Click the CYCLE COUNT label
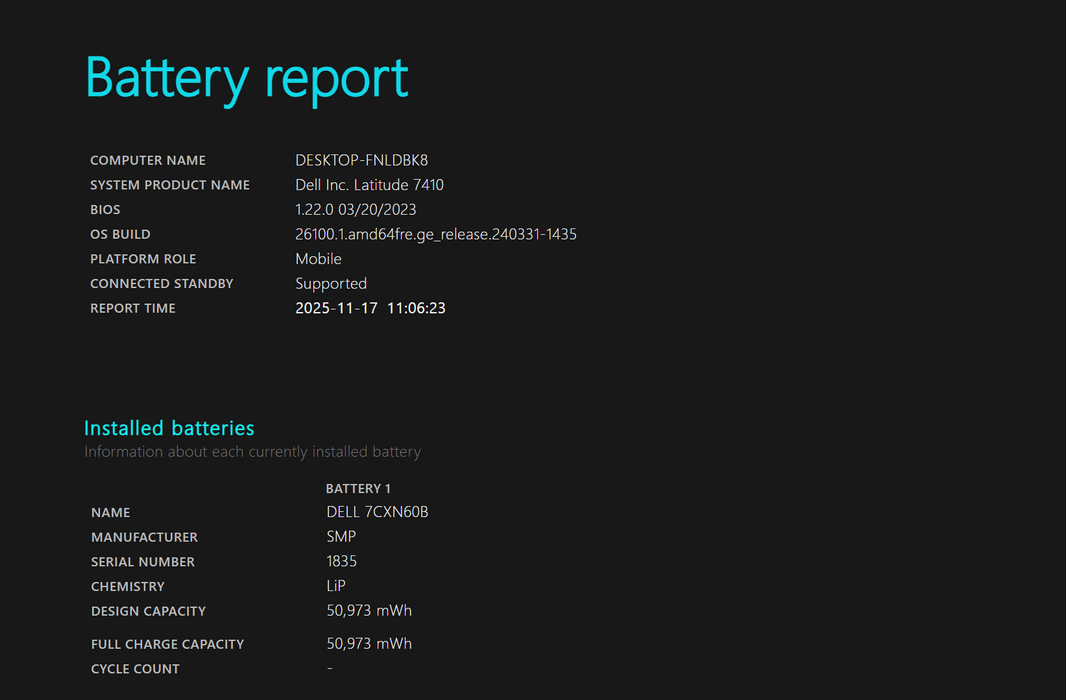Image resolution: width=1066 pixels, height=700 pixels. pos(135,669)
